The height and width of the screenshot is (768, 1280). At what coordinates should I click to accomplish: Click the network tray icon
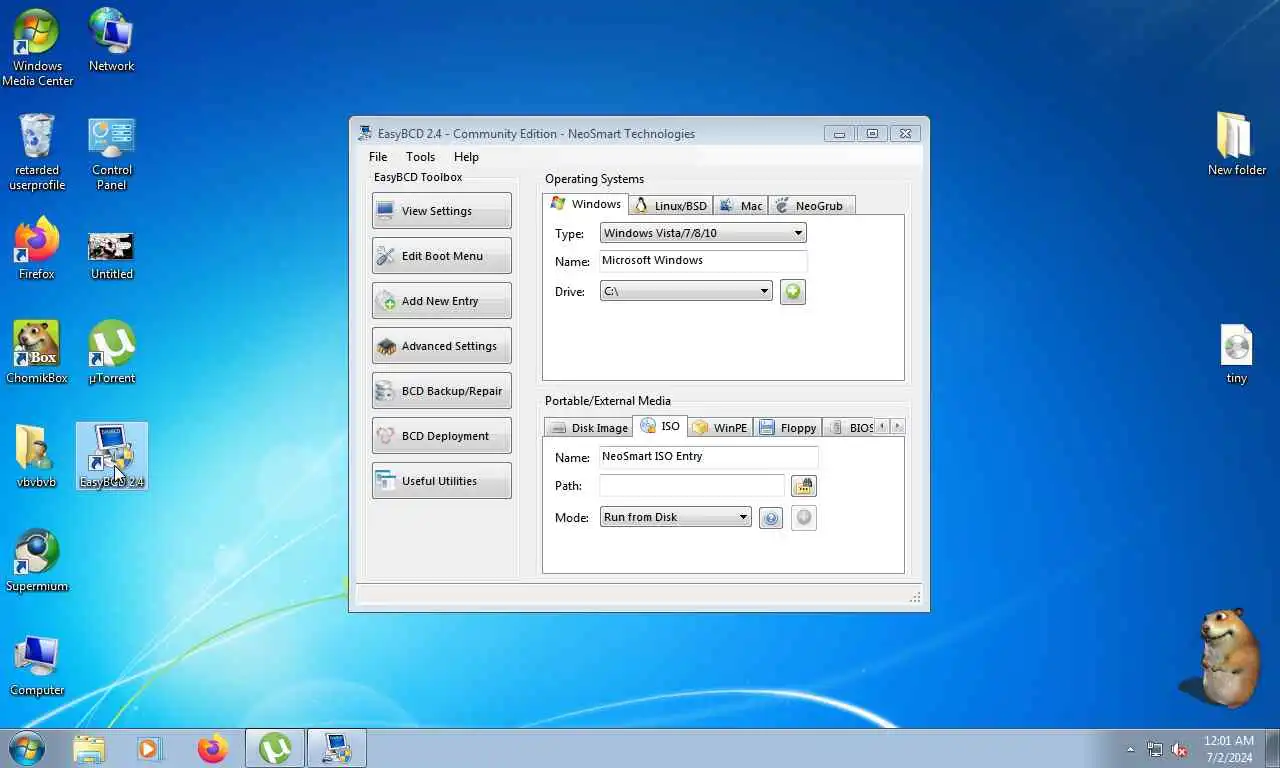click(x=1155, y=749)
